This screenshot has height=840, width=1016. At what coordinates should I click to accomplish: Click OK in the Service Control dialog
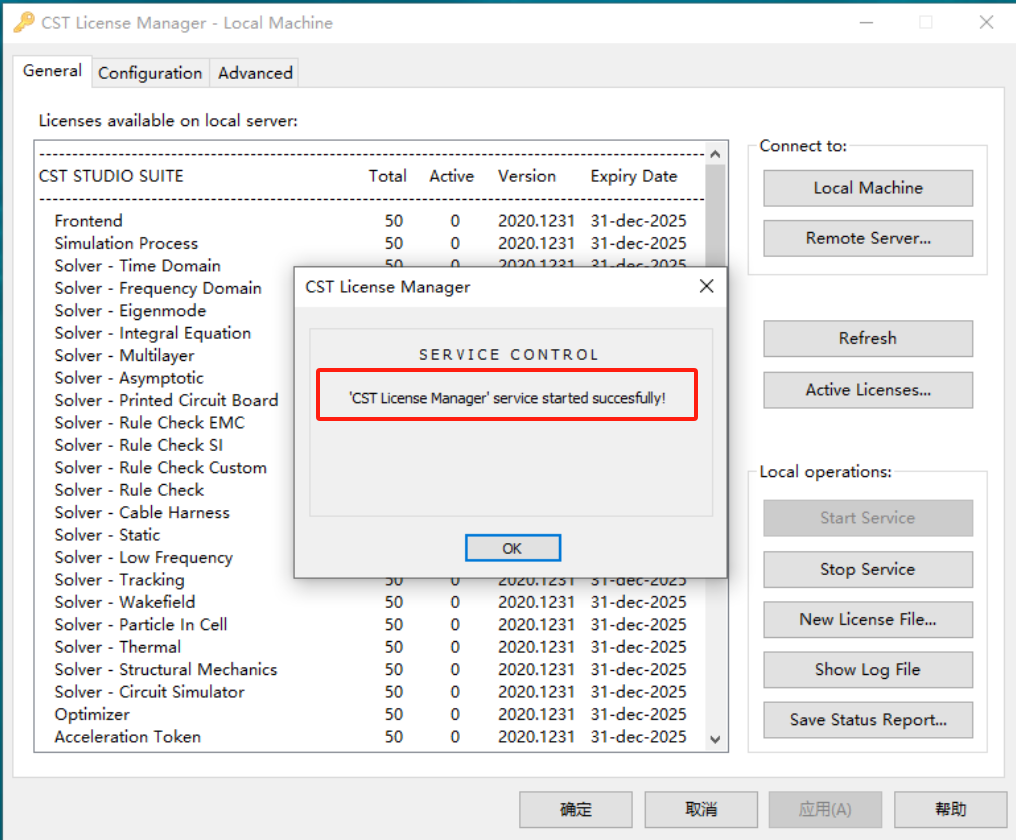[513, 548]
